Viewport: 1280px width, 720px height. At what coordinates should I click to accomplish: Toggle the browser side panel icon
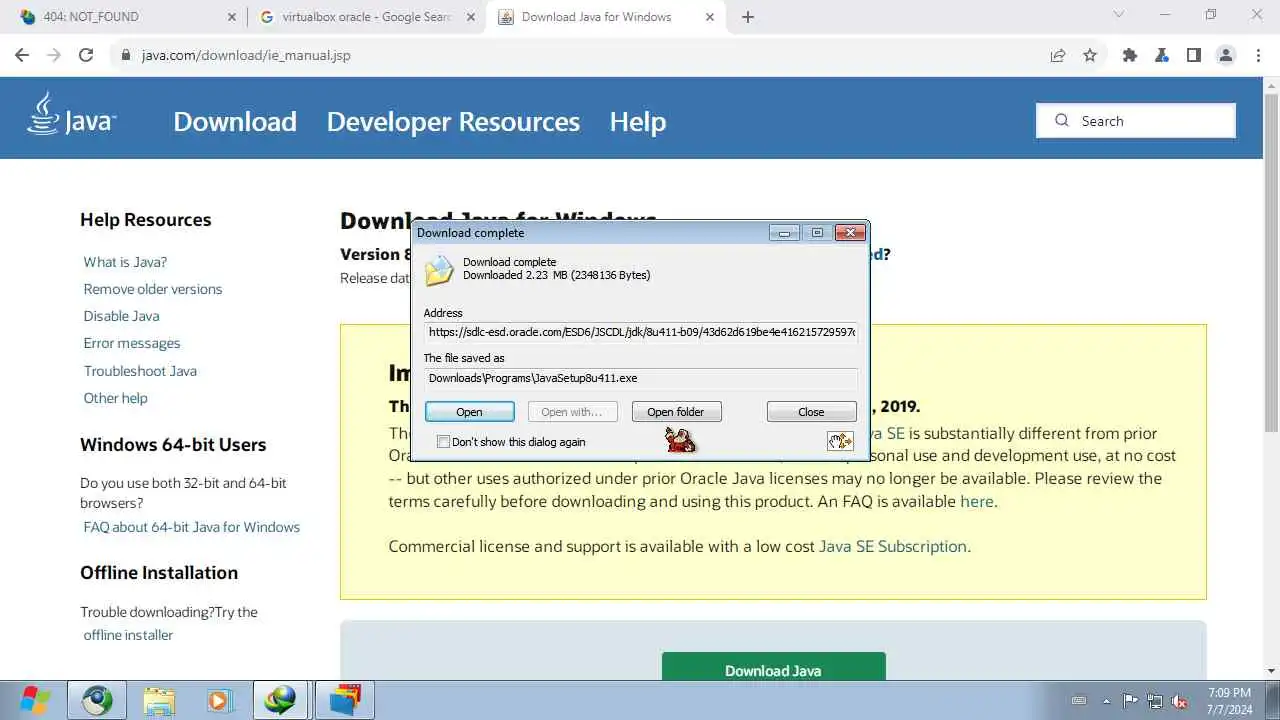[x=1194, y=55]
